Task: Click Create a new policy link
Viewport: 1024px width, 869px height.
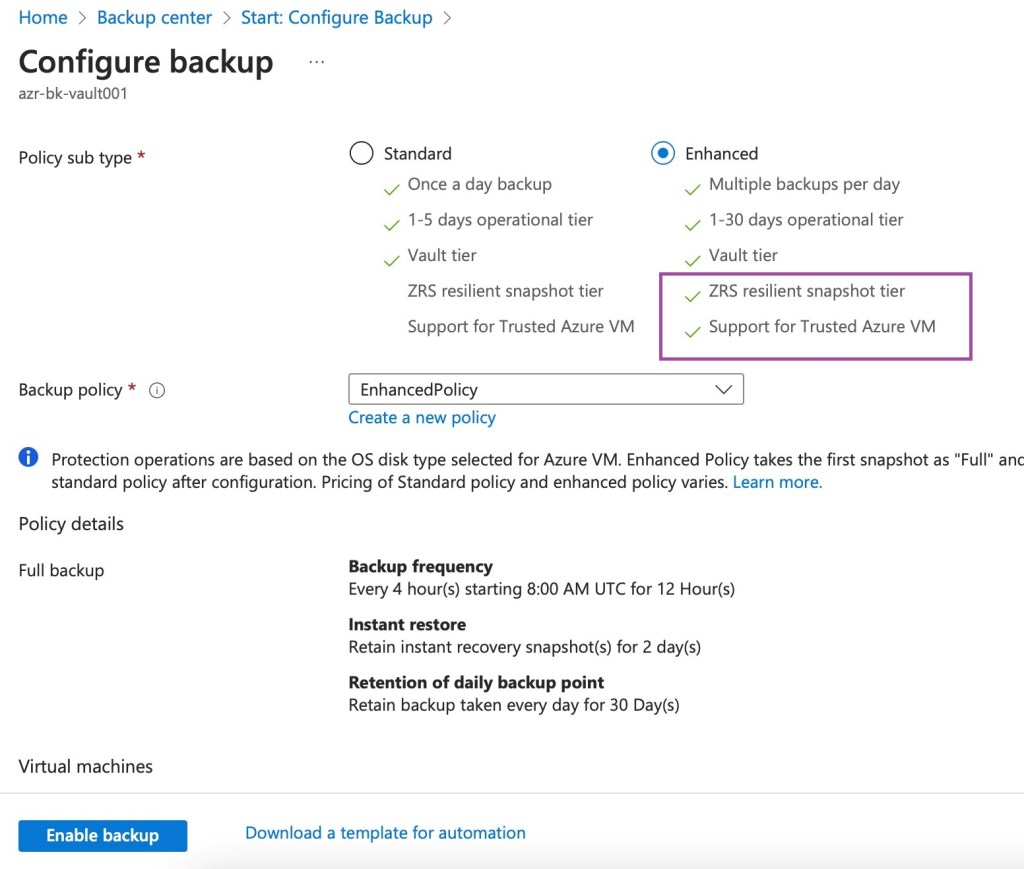Action: (421, 418)
